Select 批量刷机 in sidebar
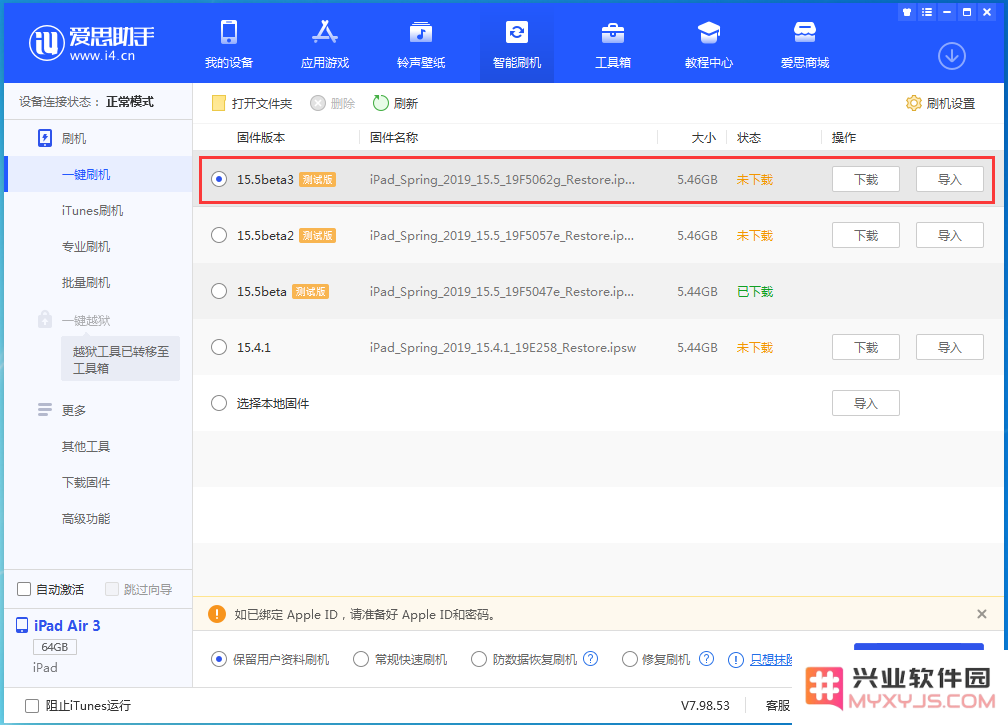The width and height of the screenshot is (1008, 725). [86, 282]
